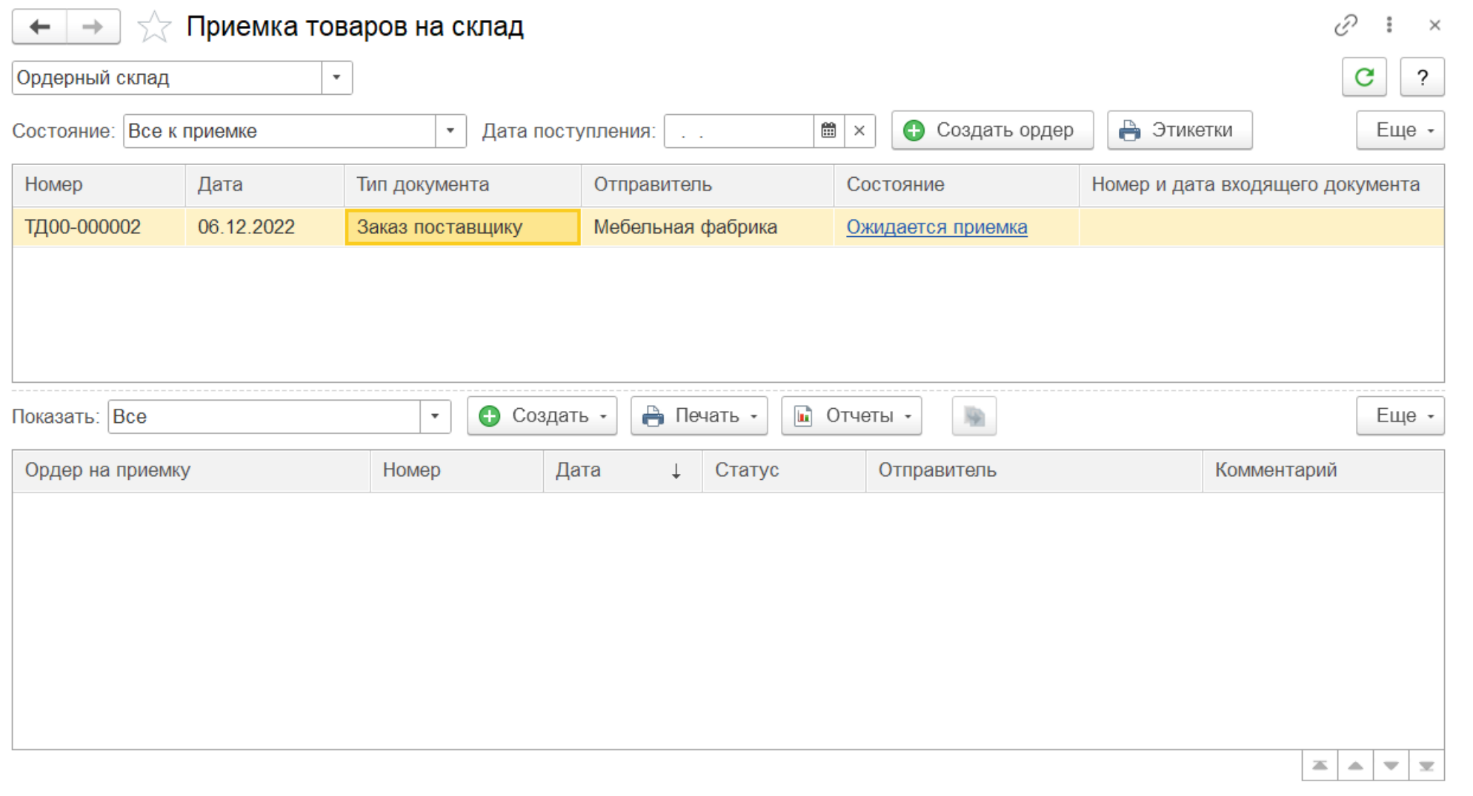Open calendar picker for arrival date
1473x796 pixels.
point(828,130)
